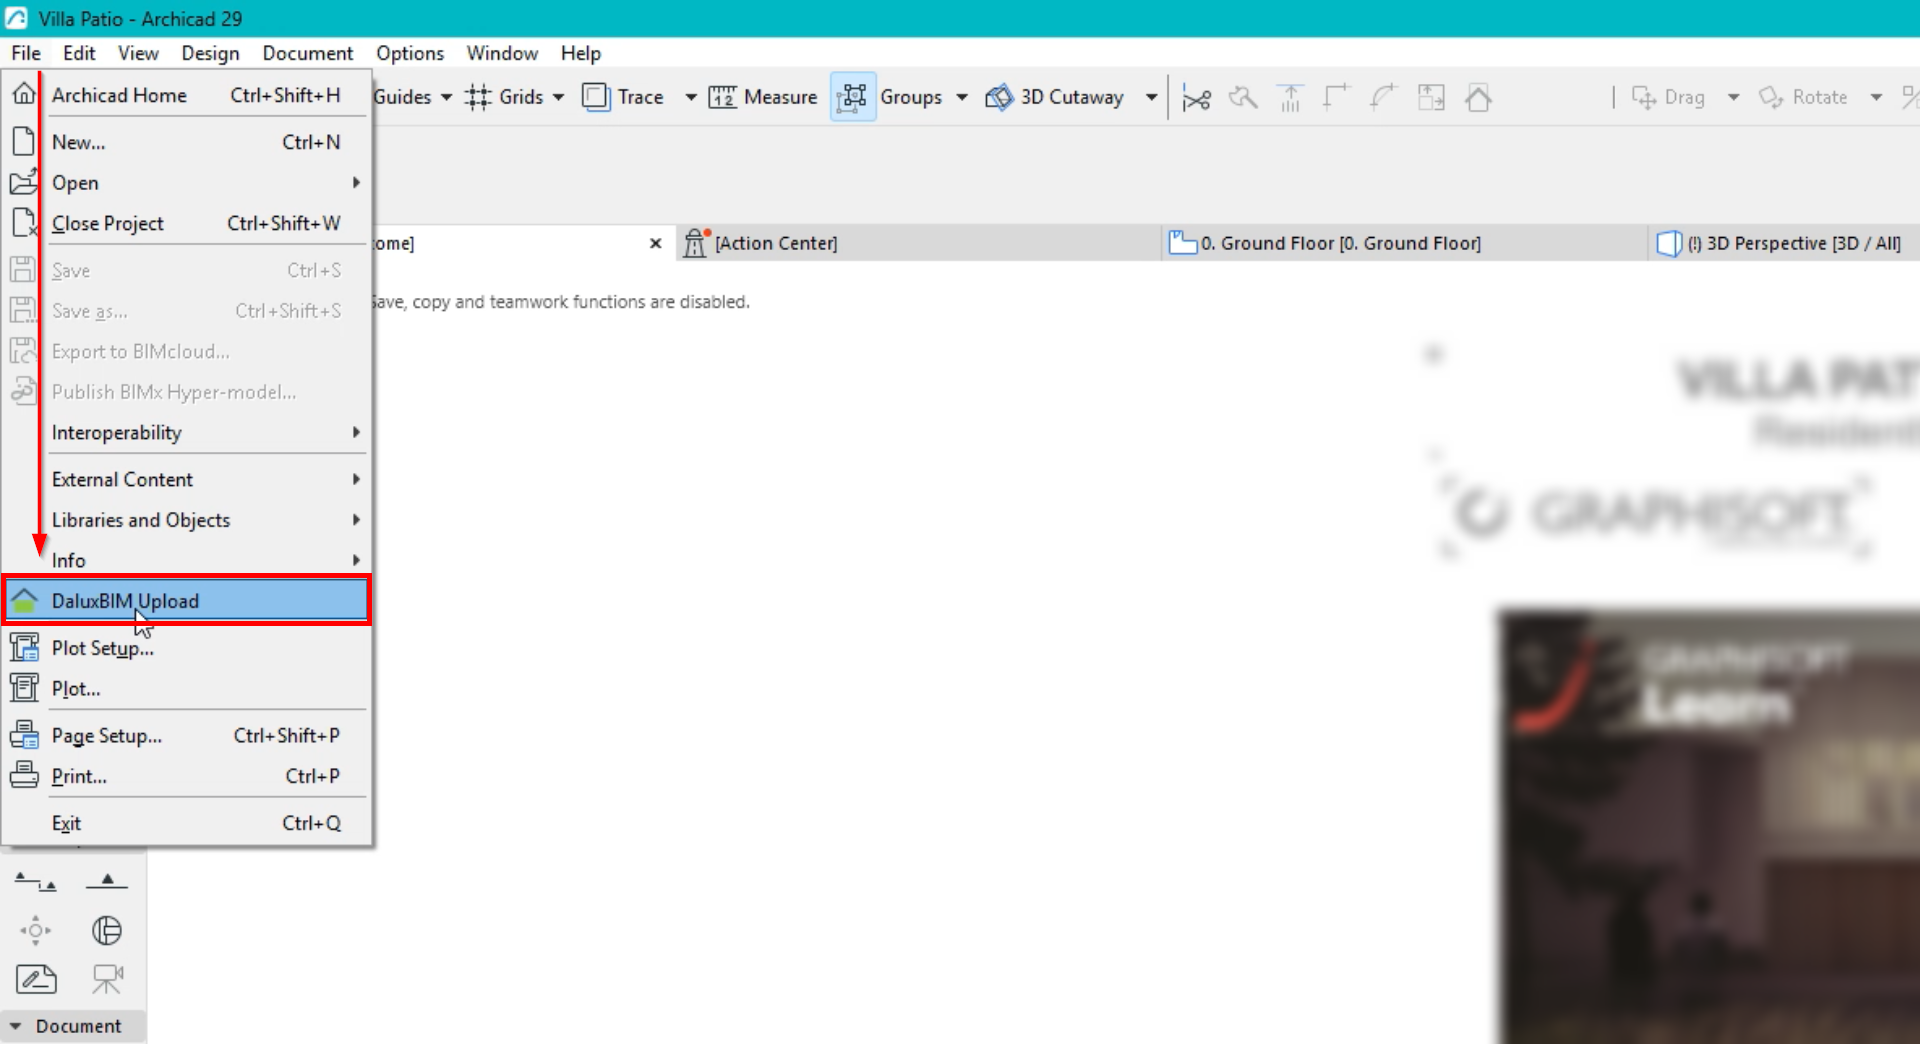1920x1044 pixels.
Task: Open the Rotate dropdown arrow
Action: (1877, 97)
